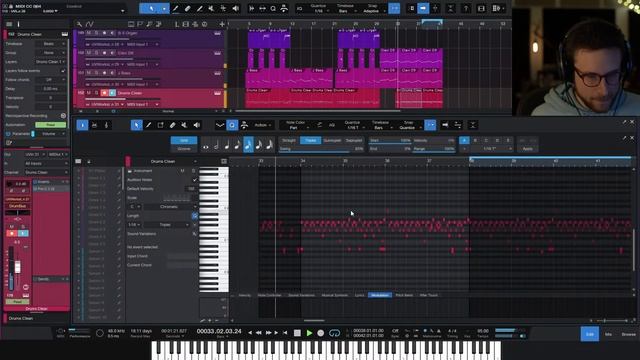Adjust the quantize Start percentage slider
Viewport: 640px width, 360px height.
tap(390, 141)
